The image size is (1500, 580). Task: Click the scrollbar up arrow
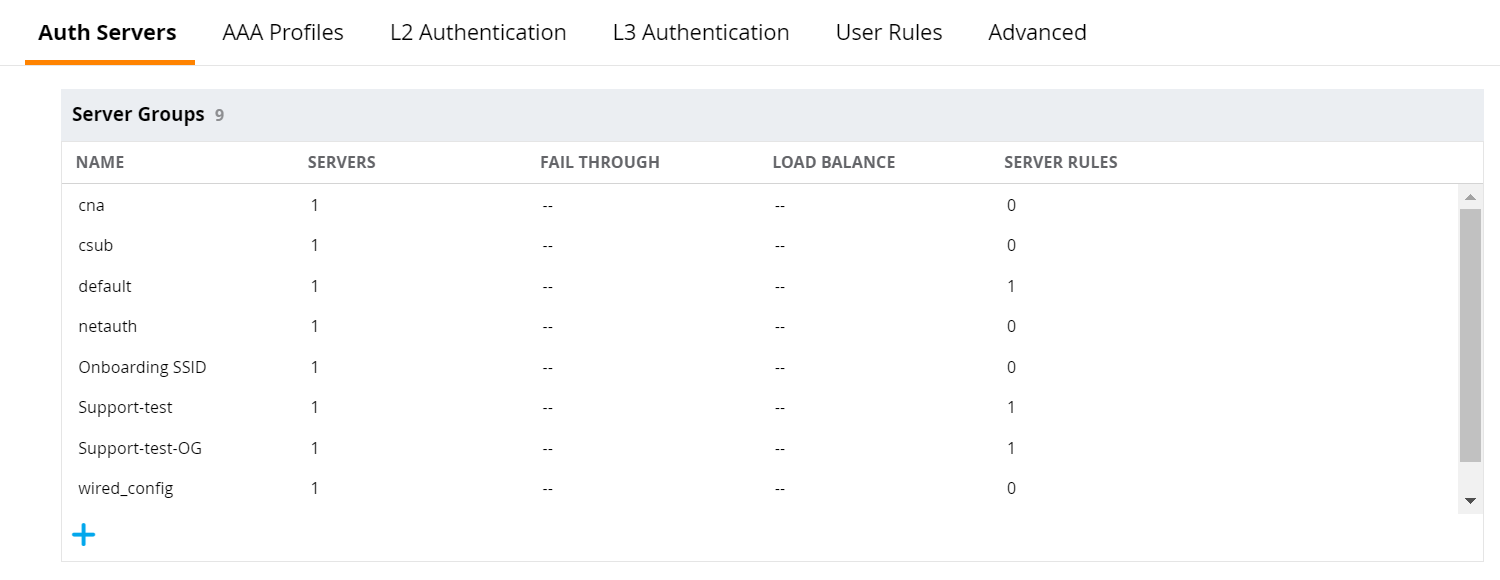click(x=1470, y=197)
